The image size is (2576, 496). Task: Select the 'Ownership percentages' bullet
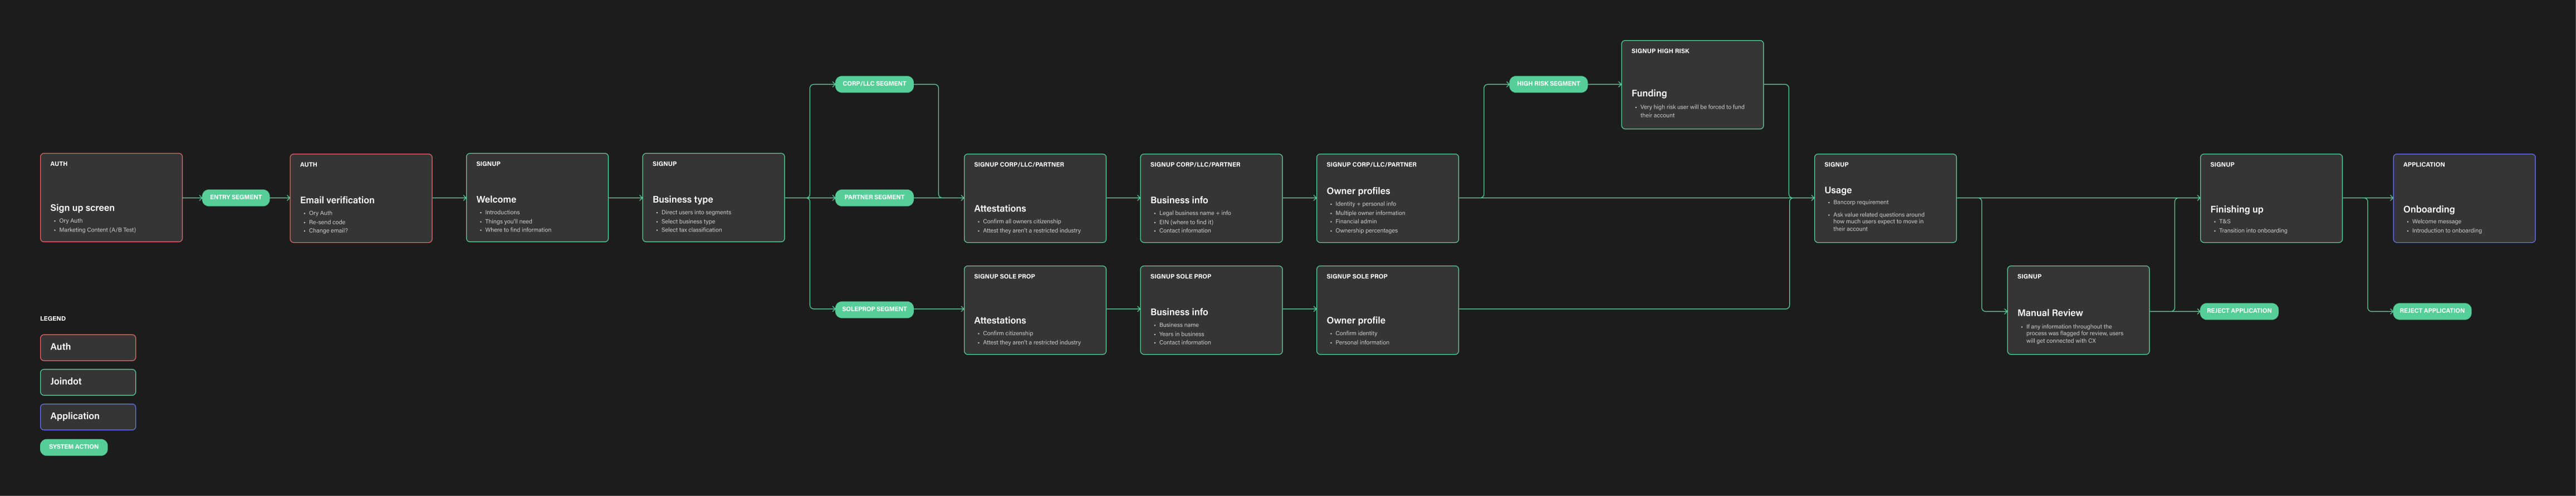[1366, 231]
